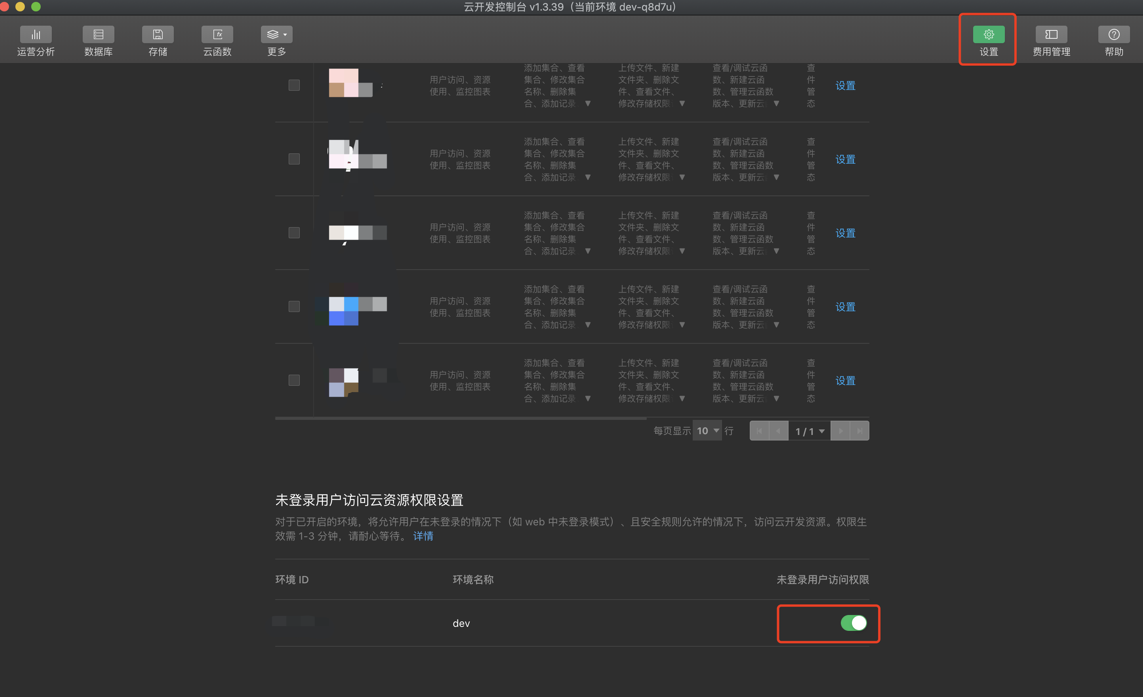Expand the file permissions dropdown in the first row
Viewport: 1143px width, 697px height.
[682, 103]
